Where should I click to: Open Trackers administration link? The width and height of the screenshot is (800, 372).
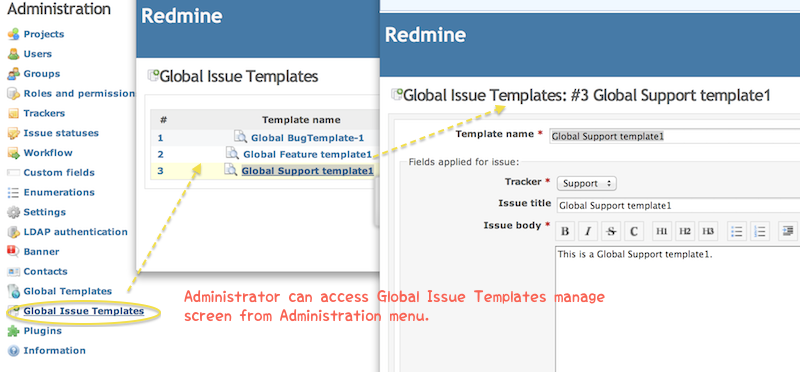(x=44, y=113)
